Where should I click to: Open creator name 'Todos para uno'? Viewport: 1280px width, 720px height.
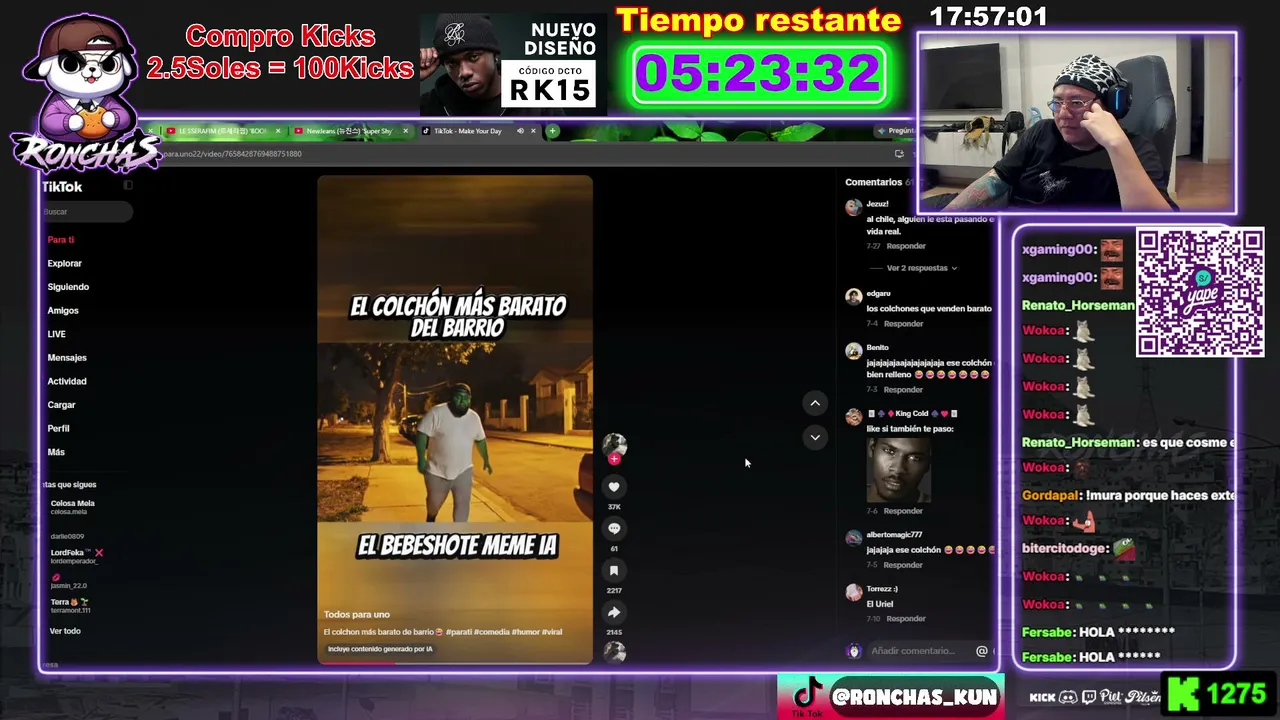coord(357,614)
